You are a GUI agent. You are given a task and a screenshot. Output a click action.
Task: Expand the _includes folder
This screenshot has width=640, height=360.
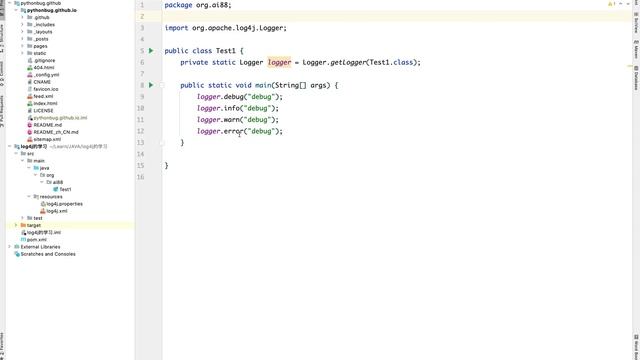tap(22, 24)
